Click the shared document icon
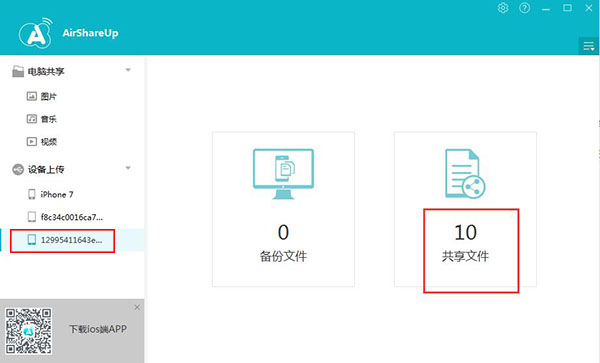Screen dimensions: 600x363 [465, 174]
